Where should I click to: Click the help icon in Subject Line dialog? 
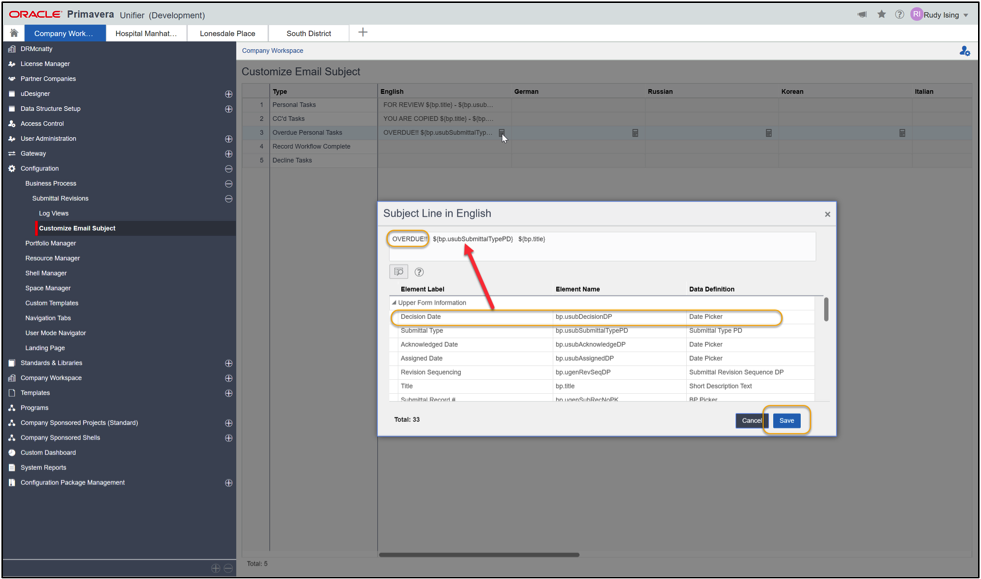419,272
